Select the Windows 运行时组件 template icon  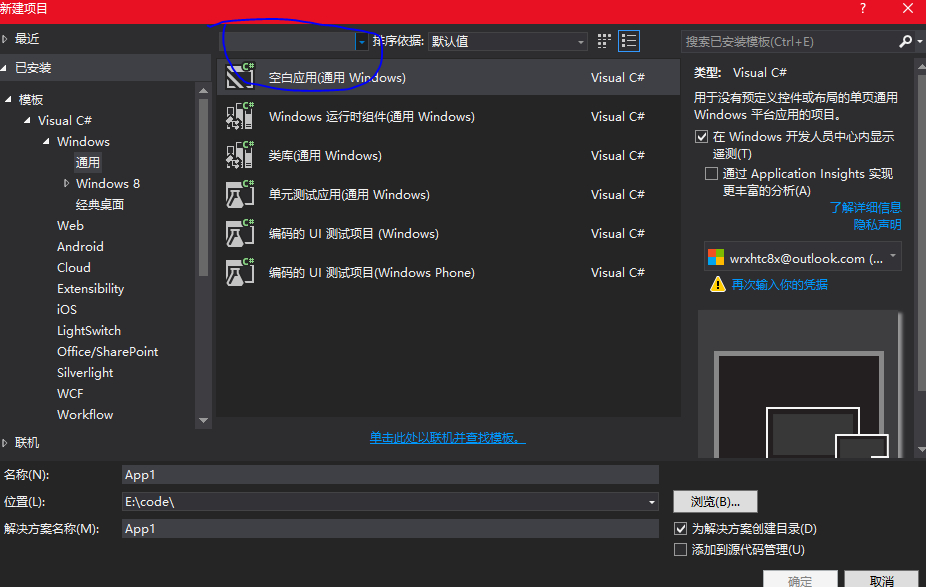coord(240,116)
